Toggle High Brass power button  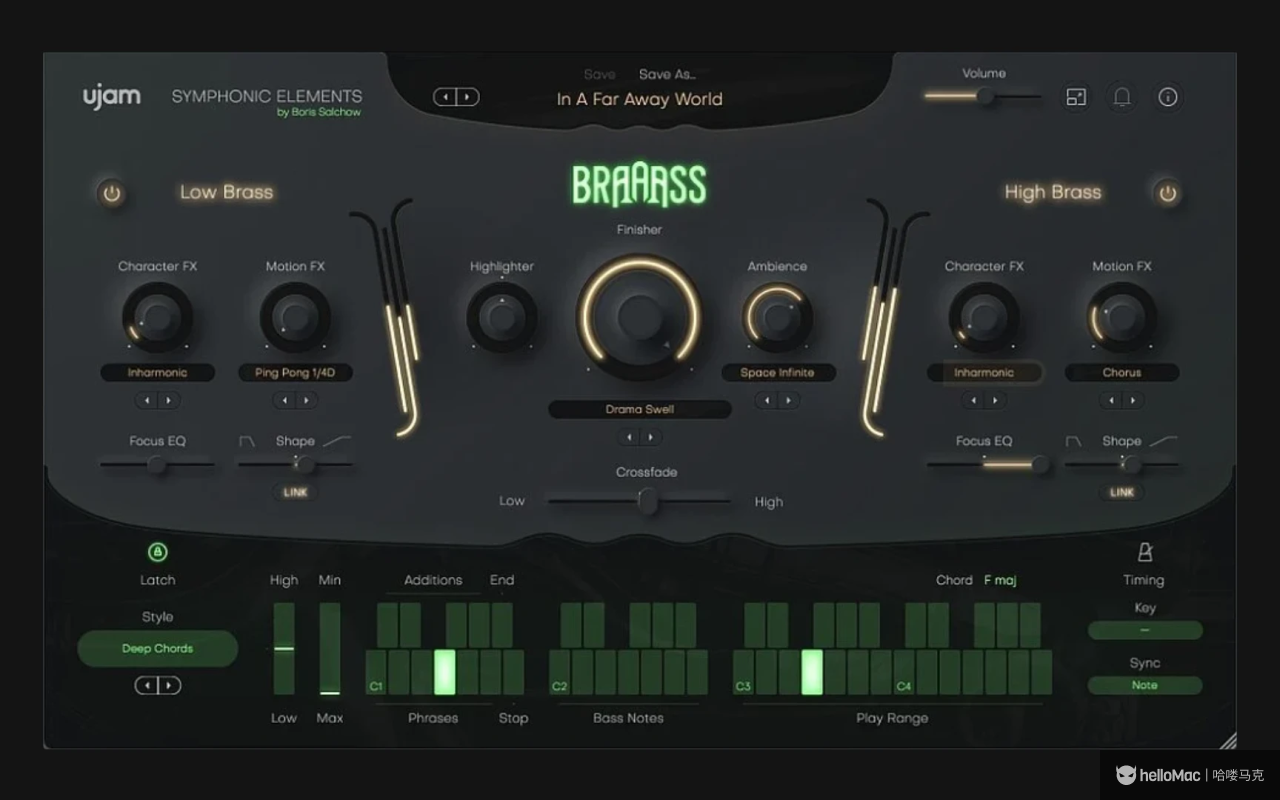tap(1167, 193)
